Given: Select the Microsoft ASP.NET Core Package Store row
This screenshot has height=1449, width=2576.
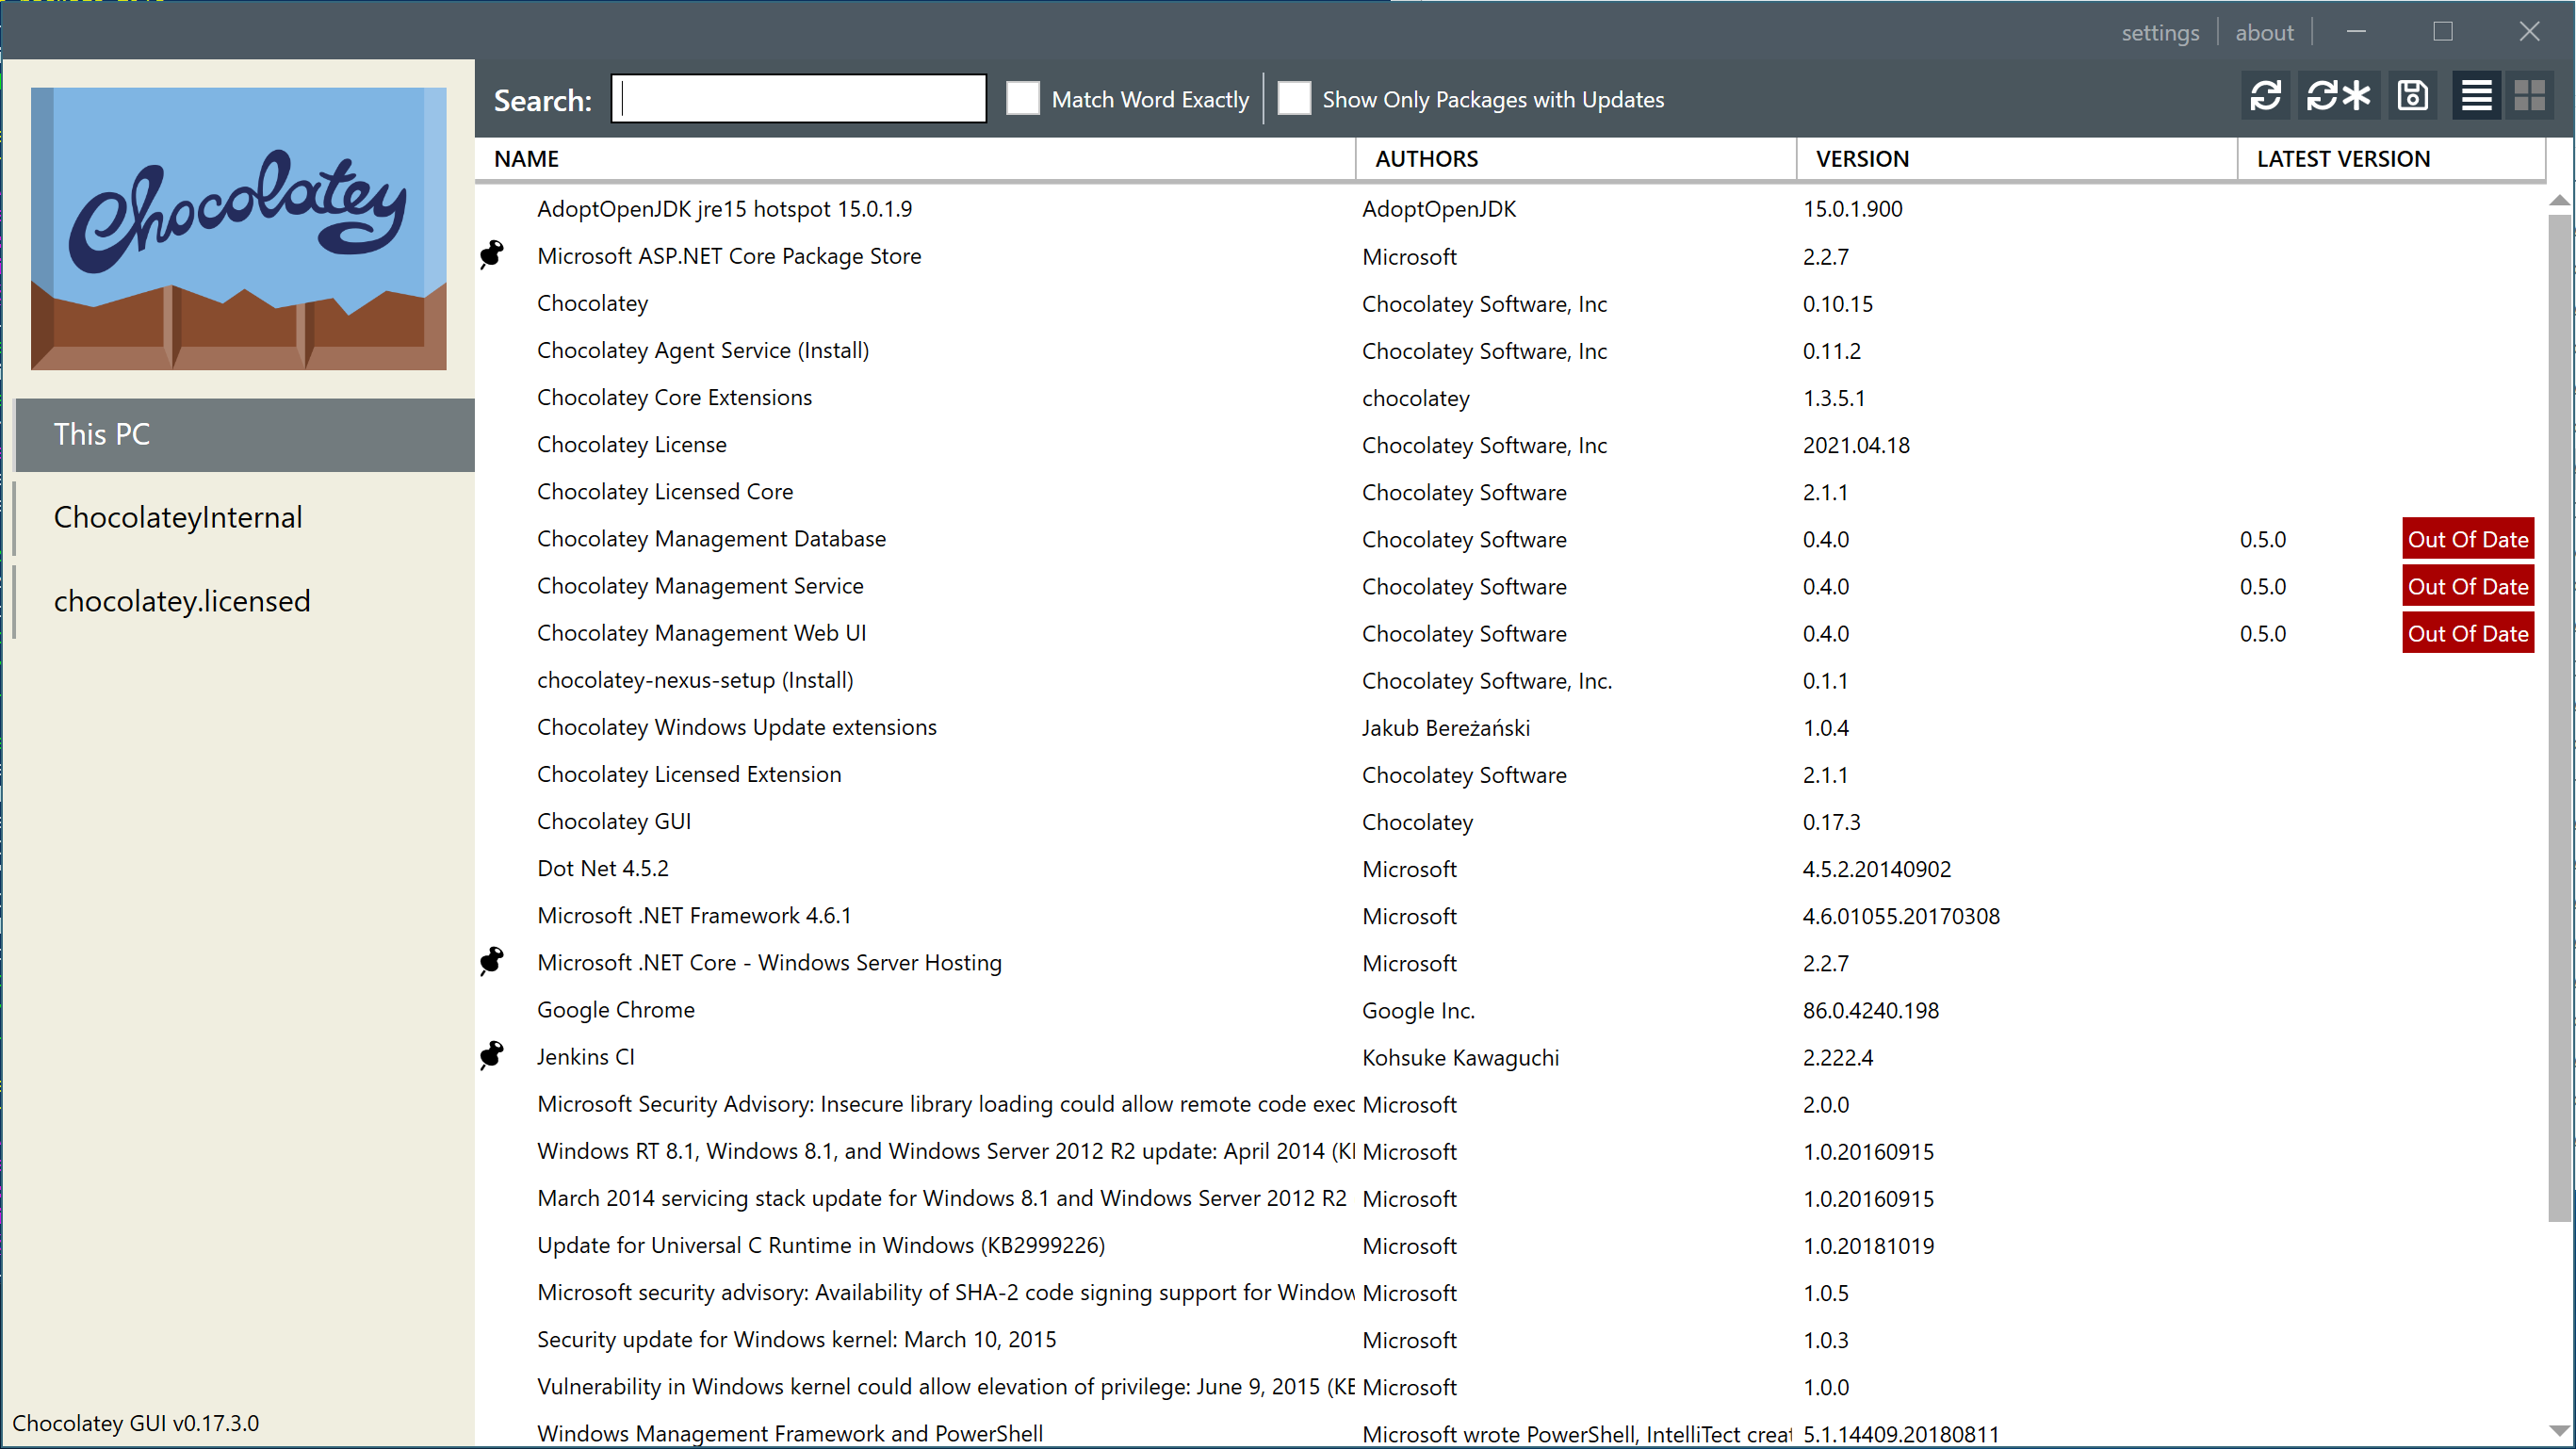Looking at the screenshot, I should pyautogui.click(x=1510, y=256).
